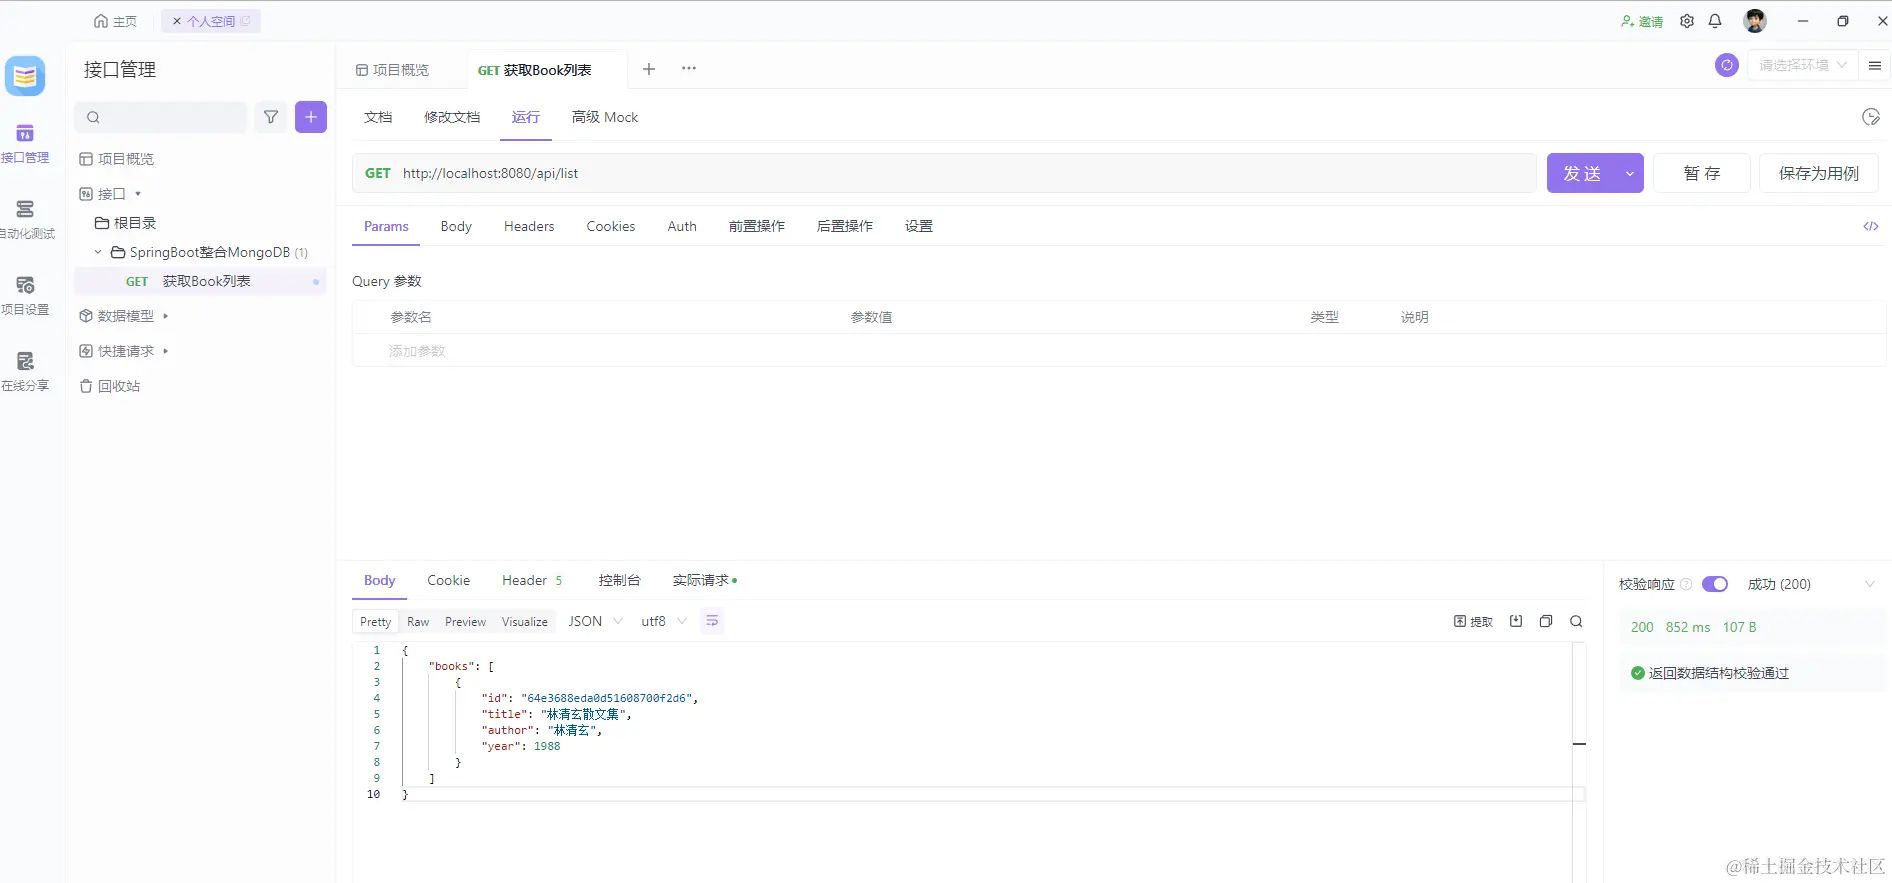Open the 前置操作 tab

point(757,226)
